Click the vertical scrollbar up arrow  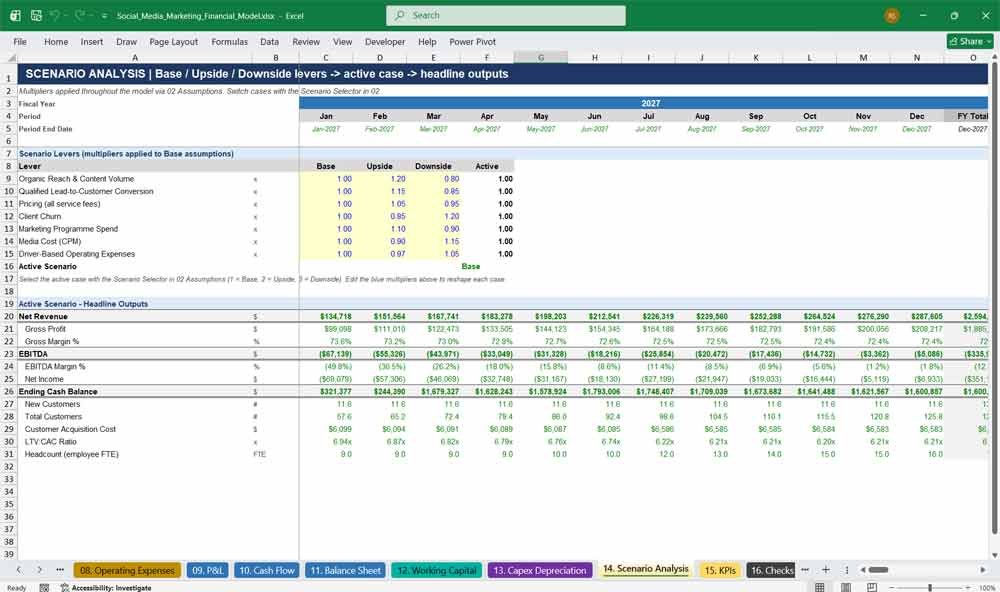tap(994, 57)
